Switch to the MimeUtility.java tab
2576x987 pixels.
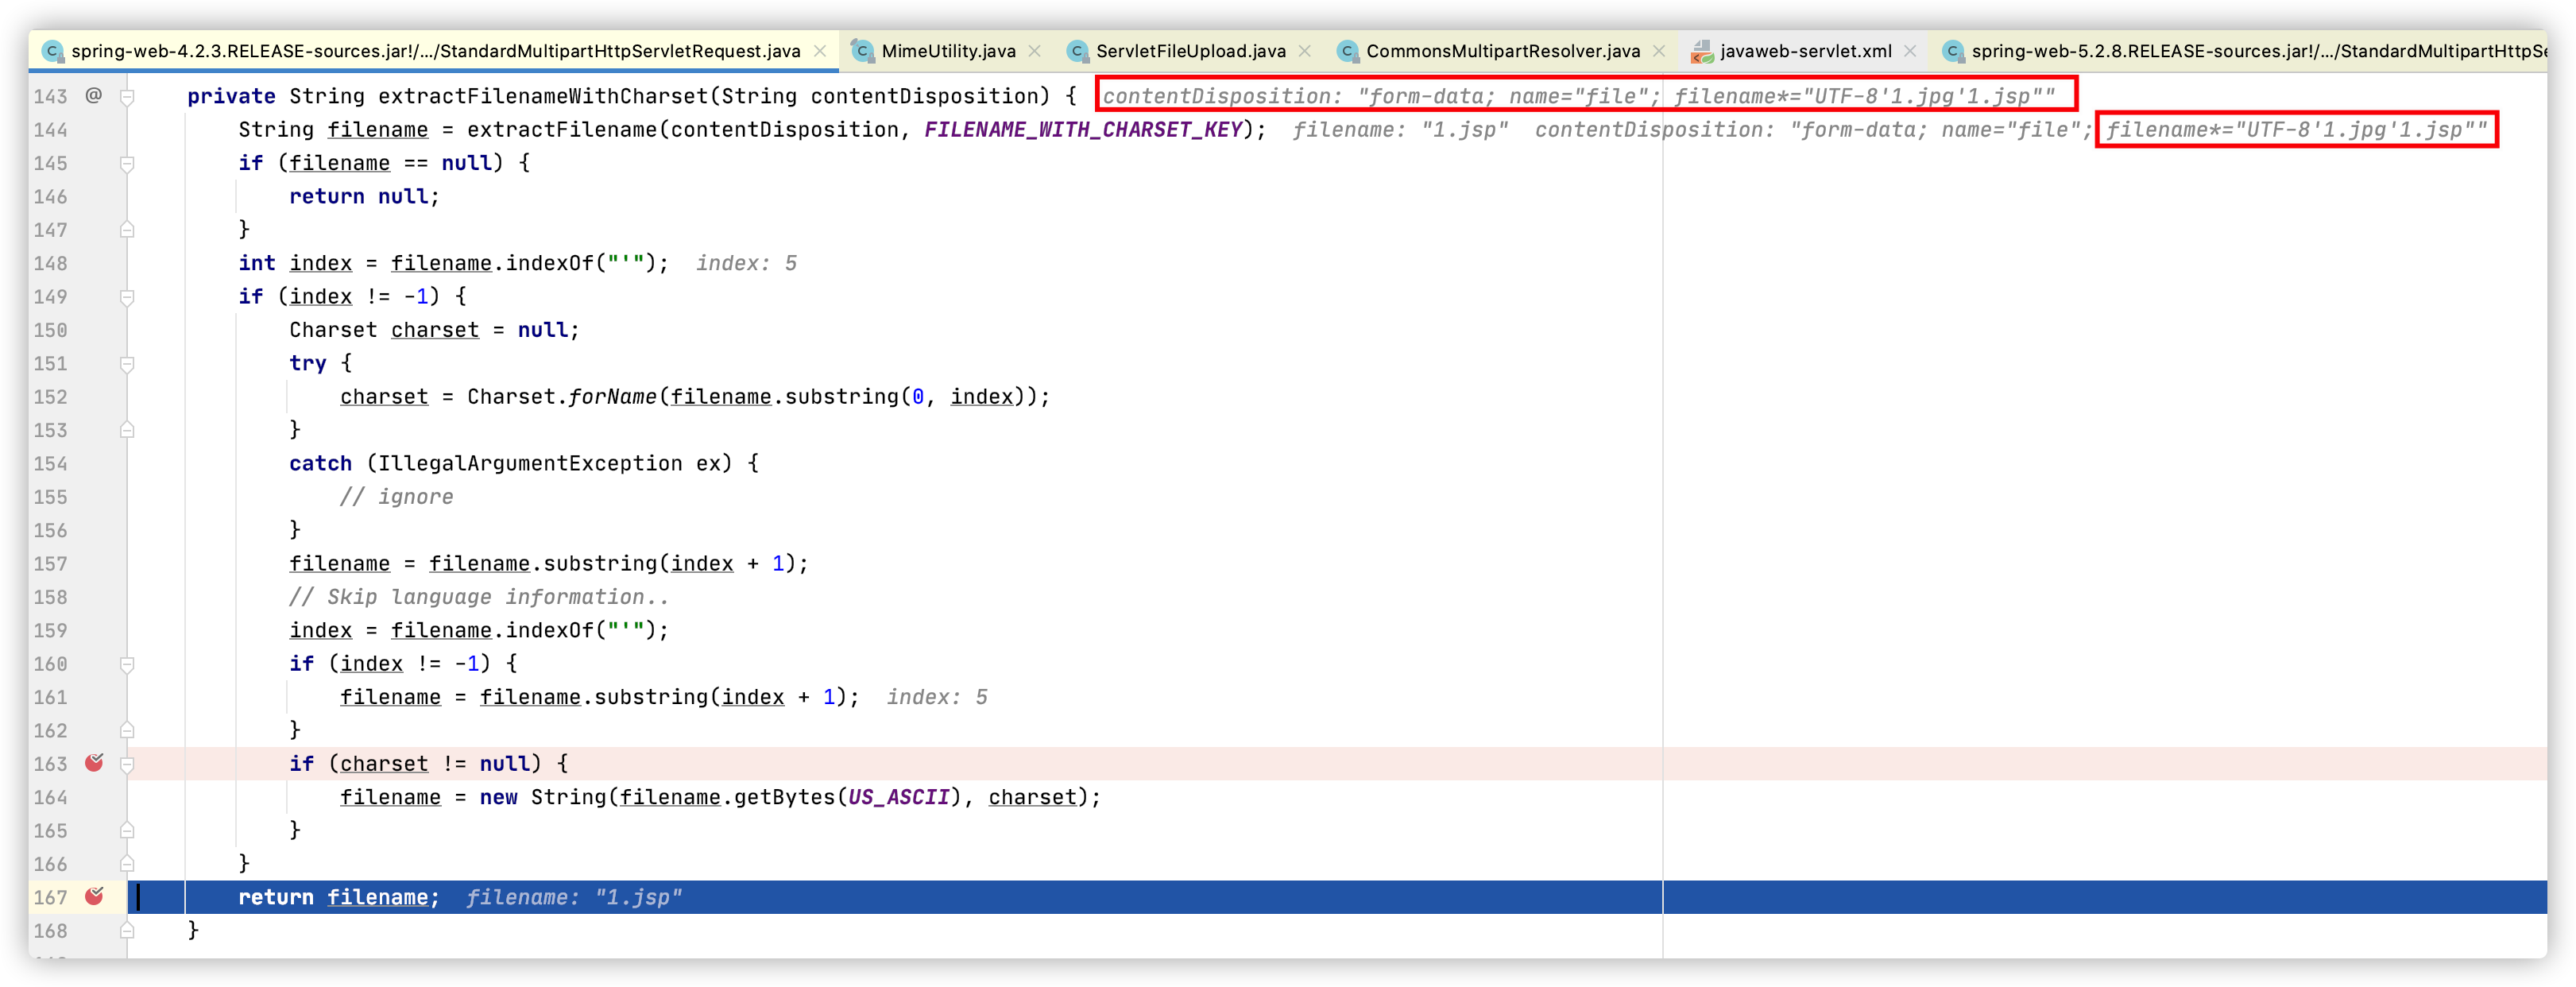(947, 51)
